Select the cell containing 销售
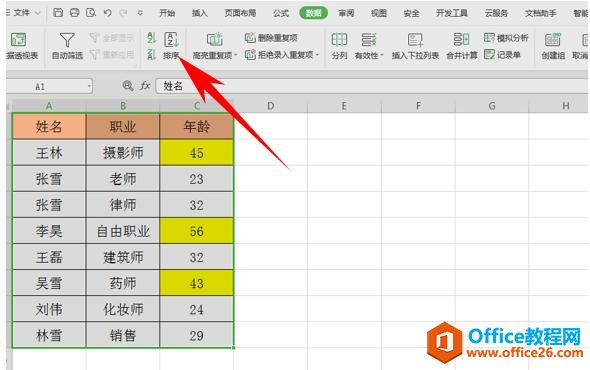 (123, 335)
